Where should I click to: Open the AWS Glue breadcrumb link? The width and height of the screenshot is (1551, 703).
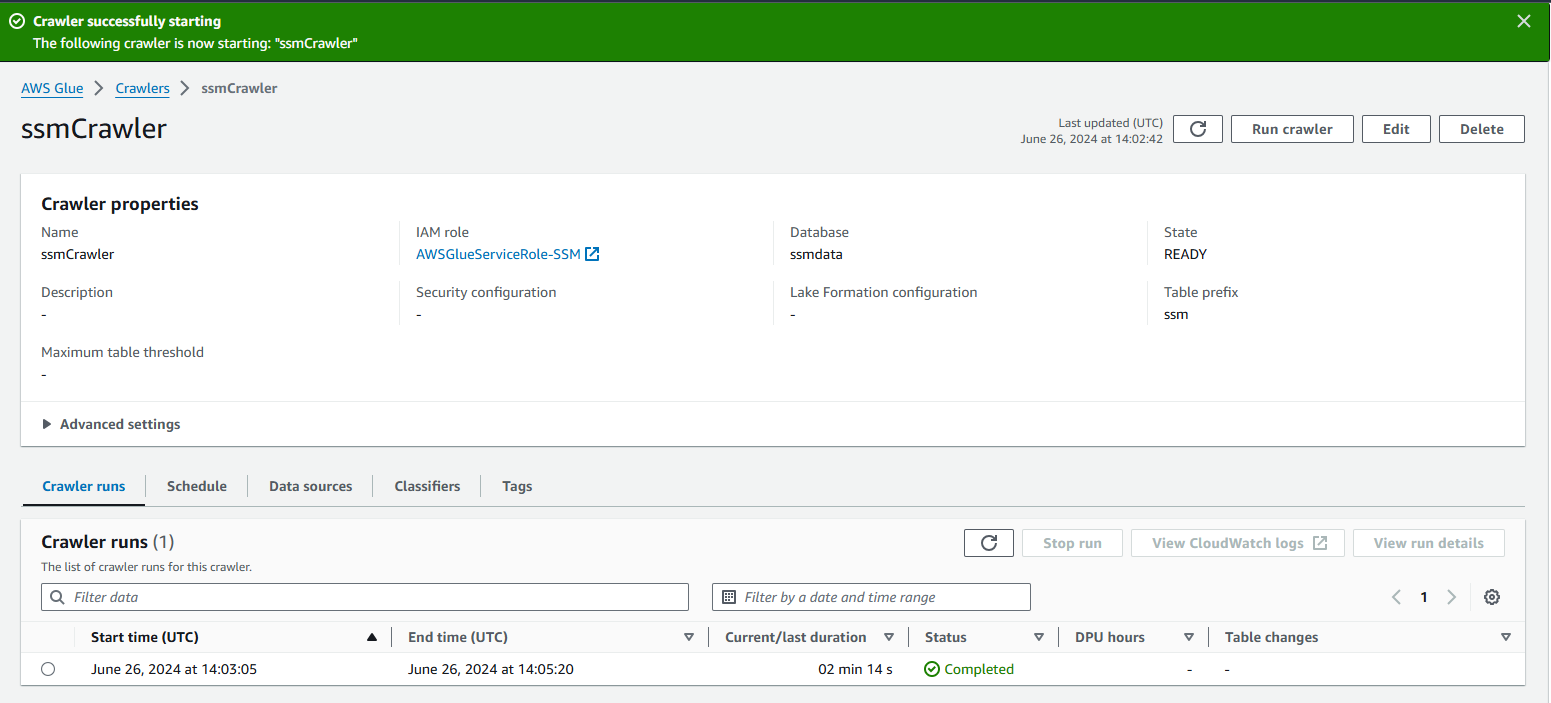coord(52,88)
